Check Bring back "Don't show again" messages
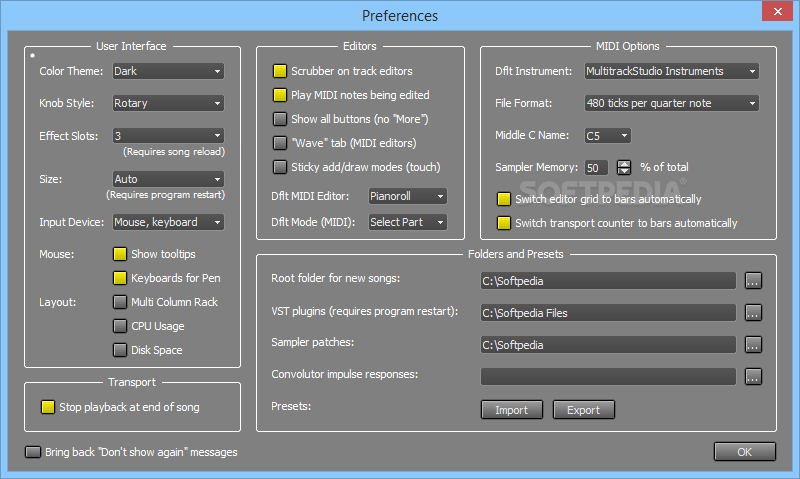Screen dimensions: 800x479 click(x=33, y=452)
